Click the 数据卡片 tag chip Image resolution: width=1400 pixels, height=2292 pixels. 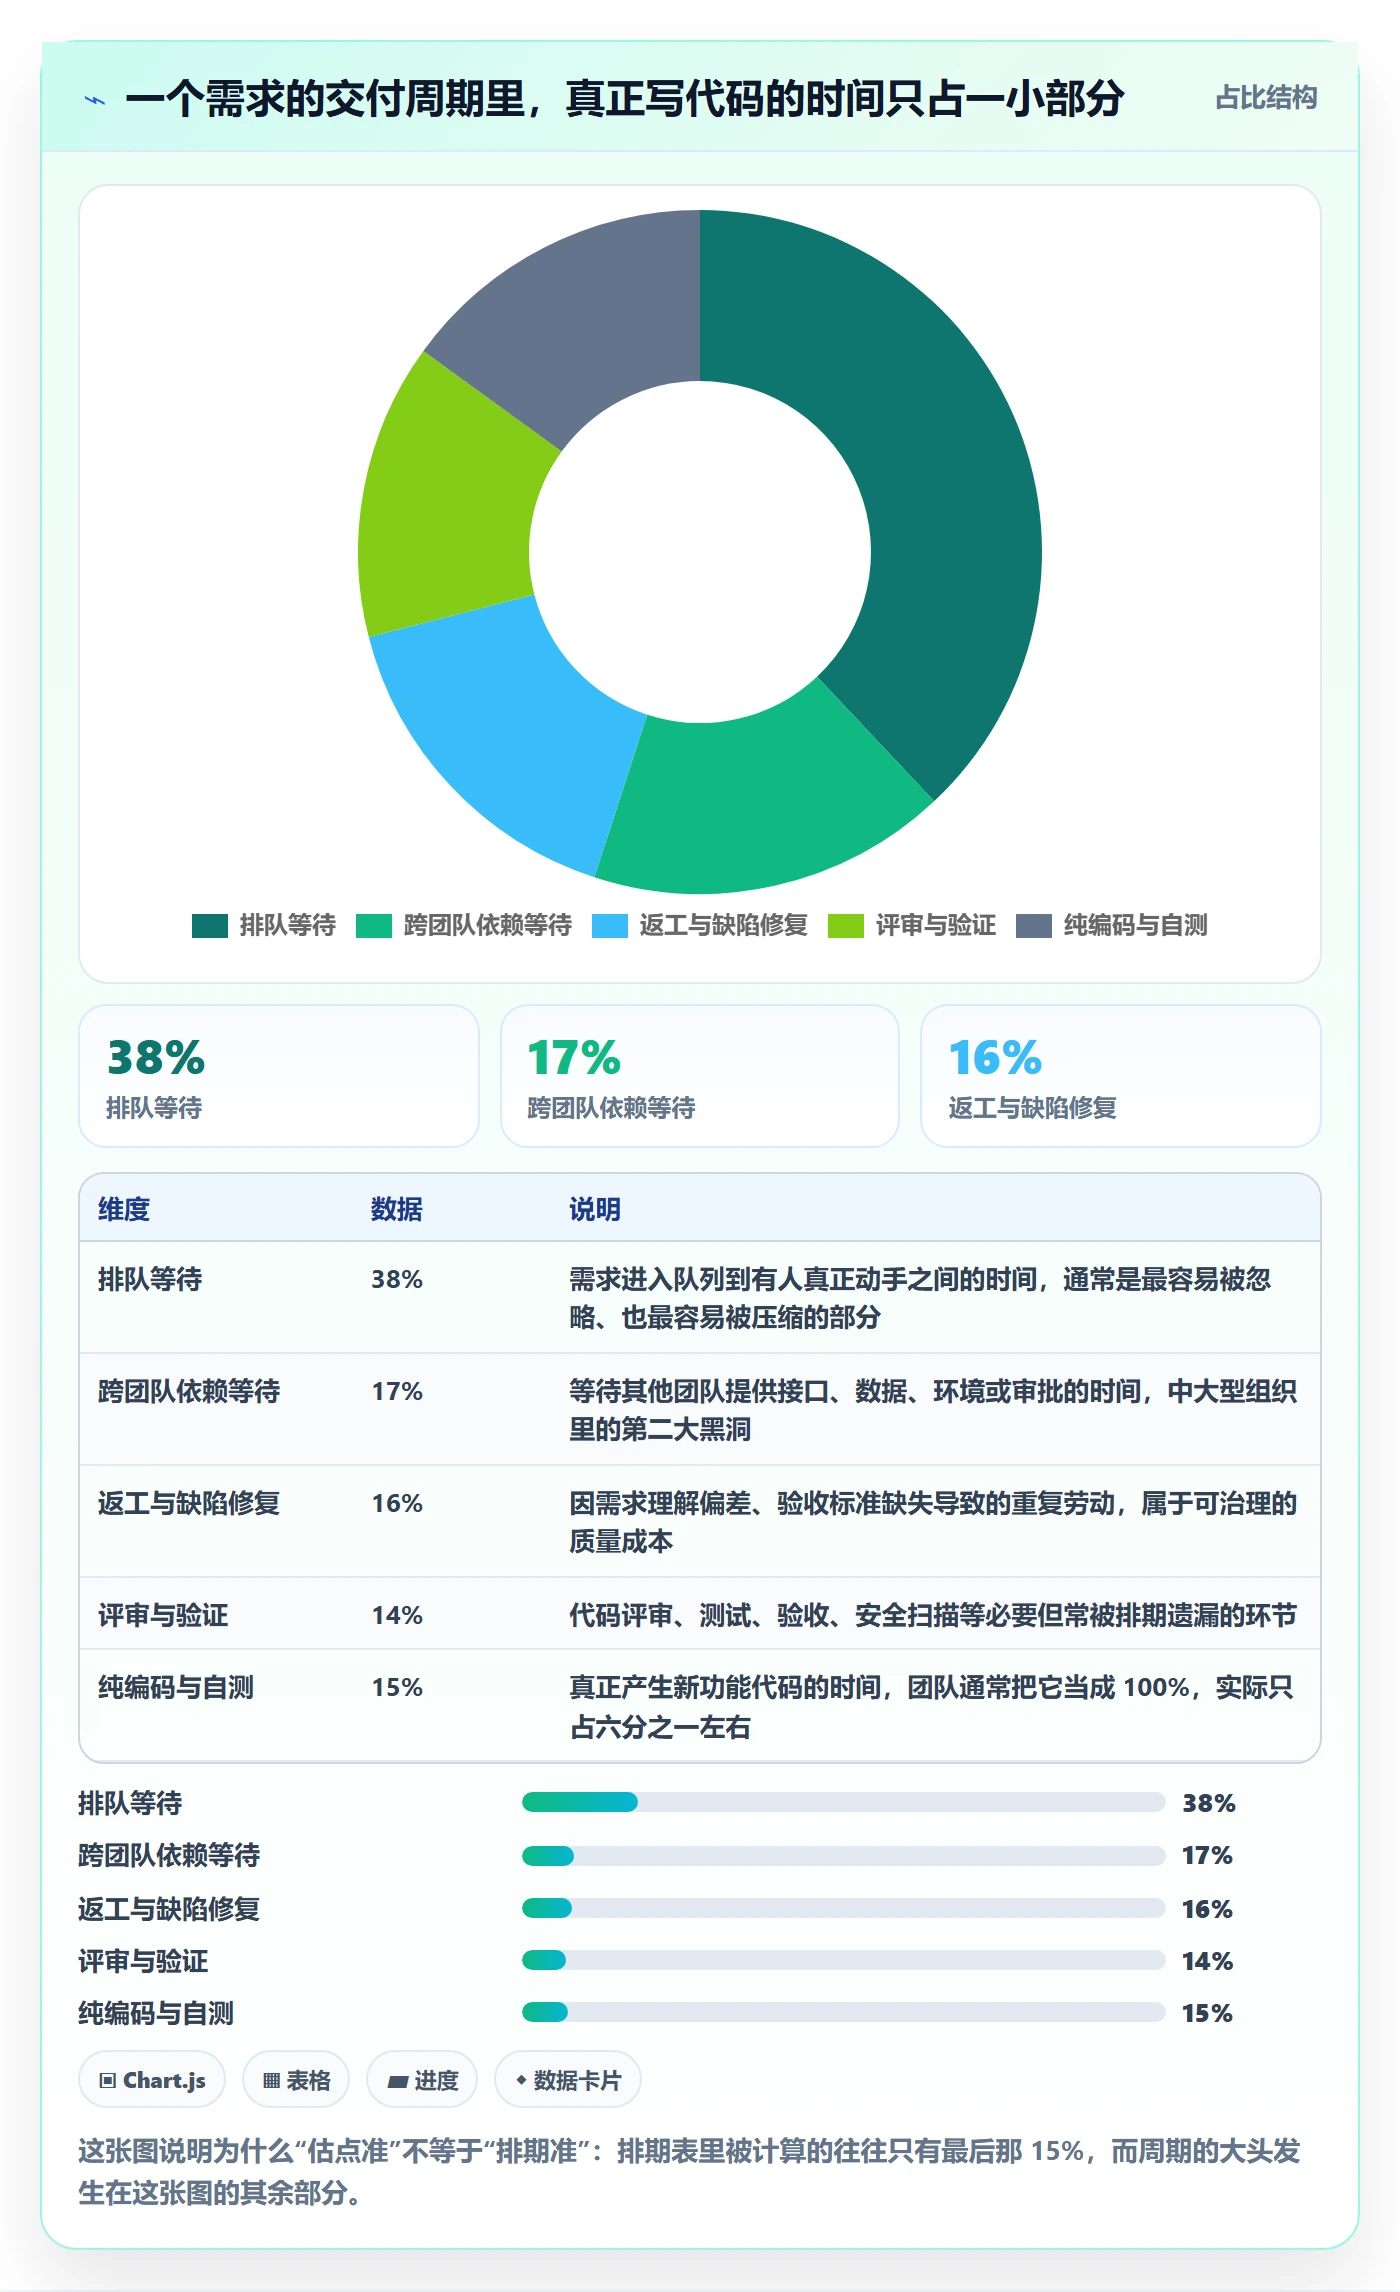(x=568, y=2080)
